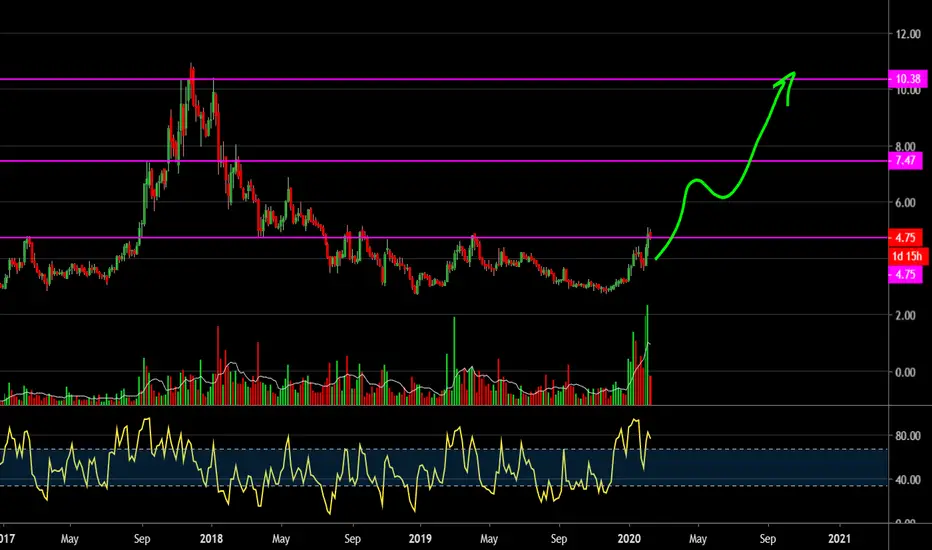The width and height of the screenshot is (932, 550).
Task: Click the May label just after 2020
Action: point(698,539)
